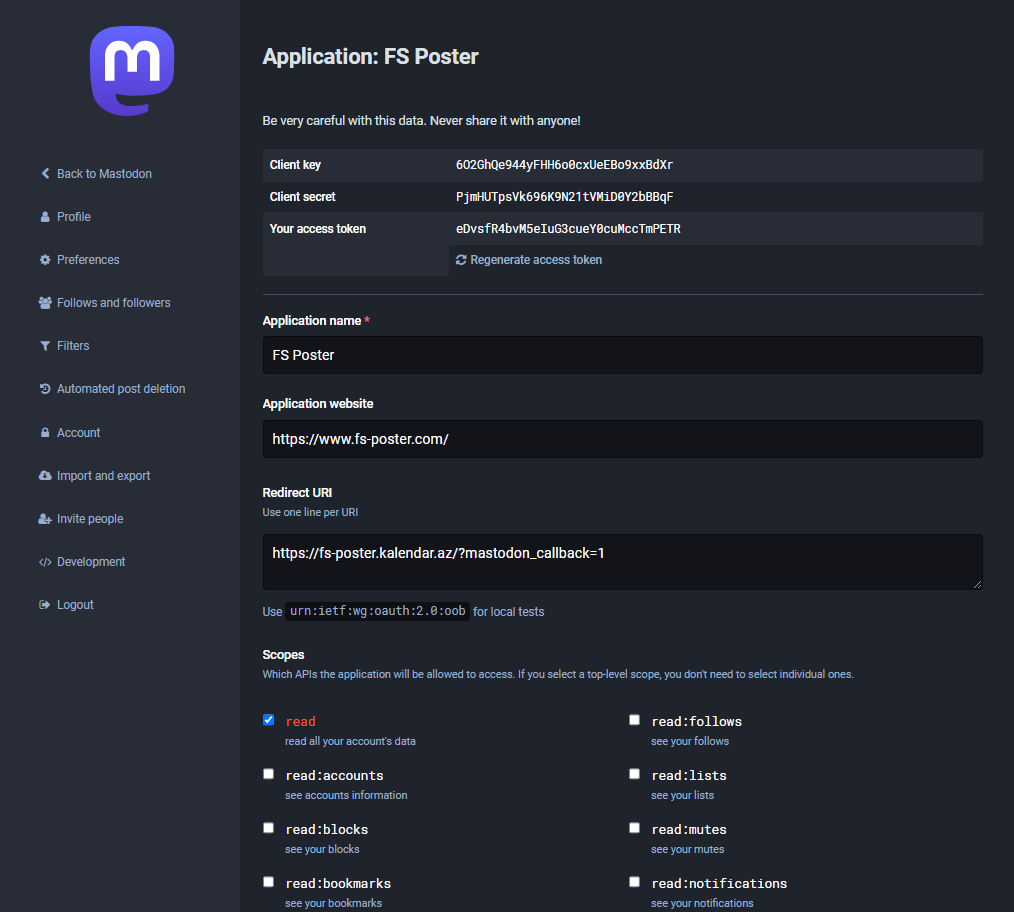Viewport: 1014px width, 912px height.
Task: Open Follows and followers page
Action: [x=114, y=303]
